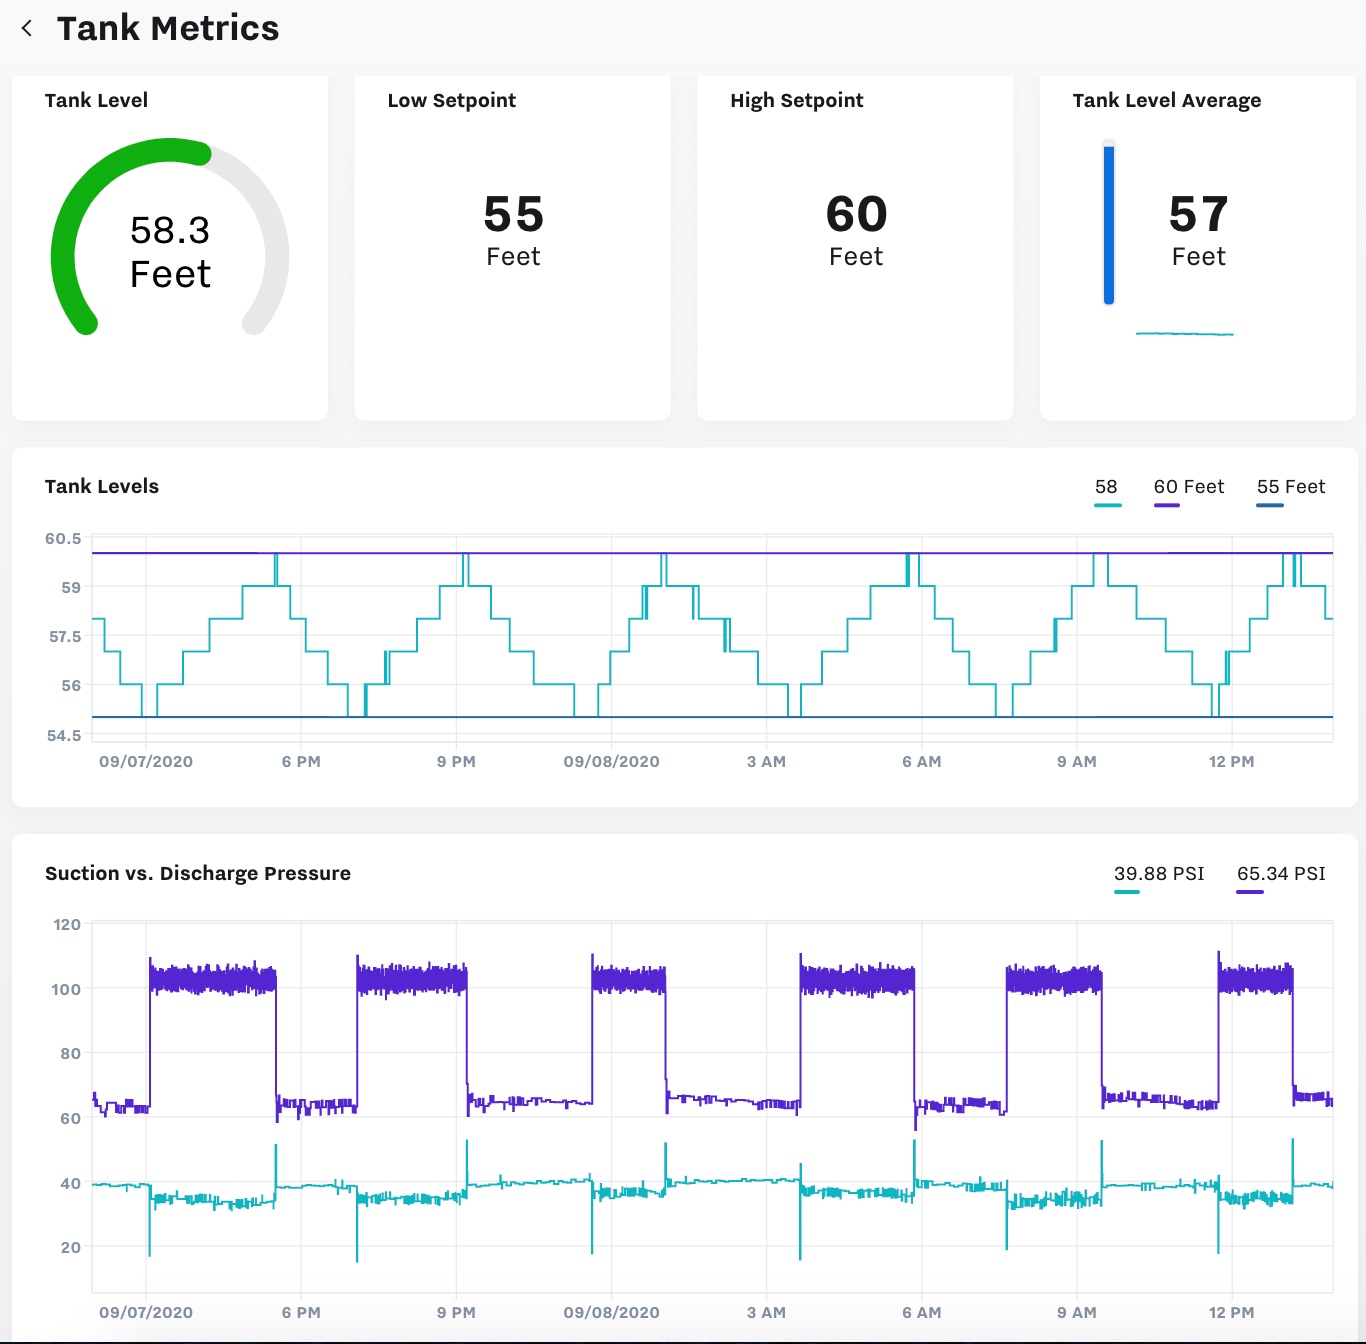Click the 09/08/2020 label on Tank Levels axis
Image resolution: width=1366 pixels, height=1344 pixels.
[611, 762]
